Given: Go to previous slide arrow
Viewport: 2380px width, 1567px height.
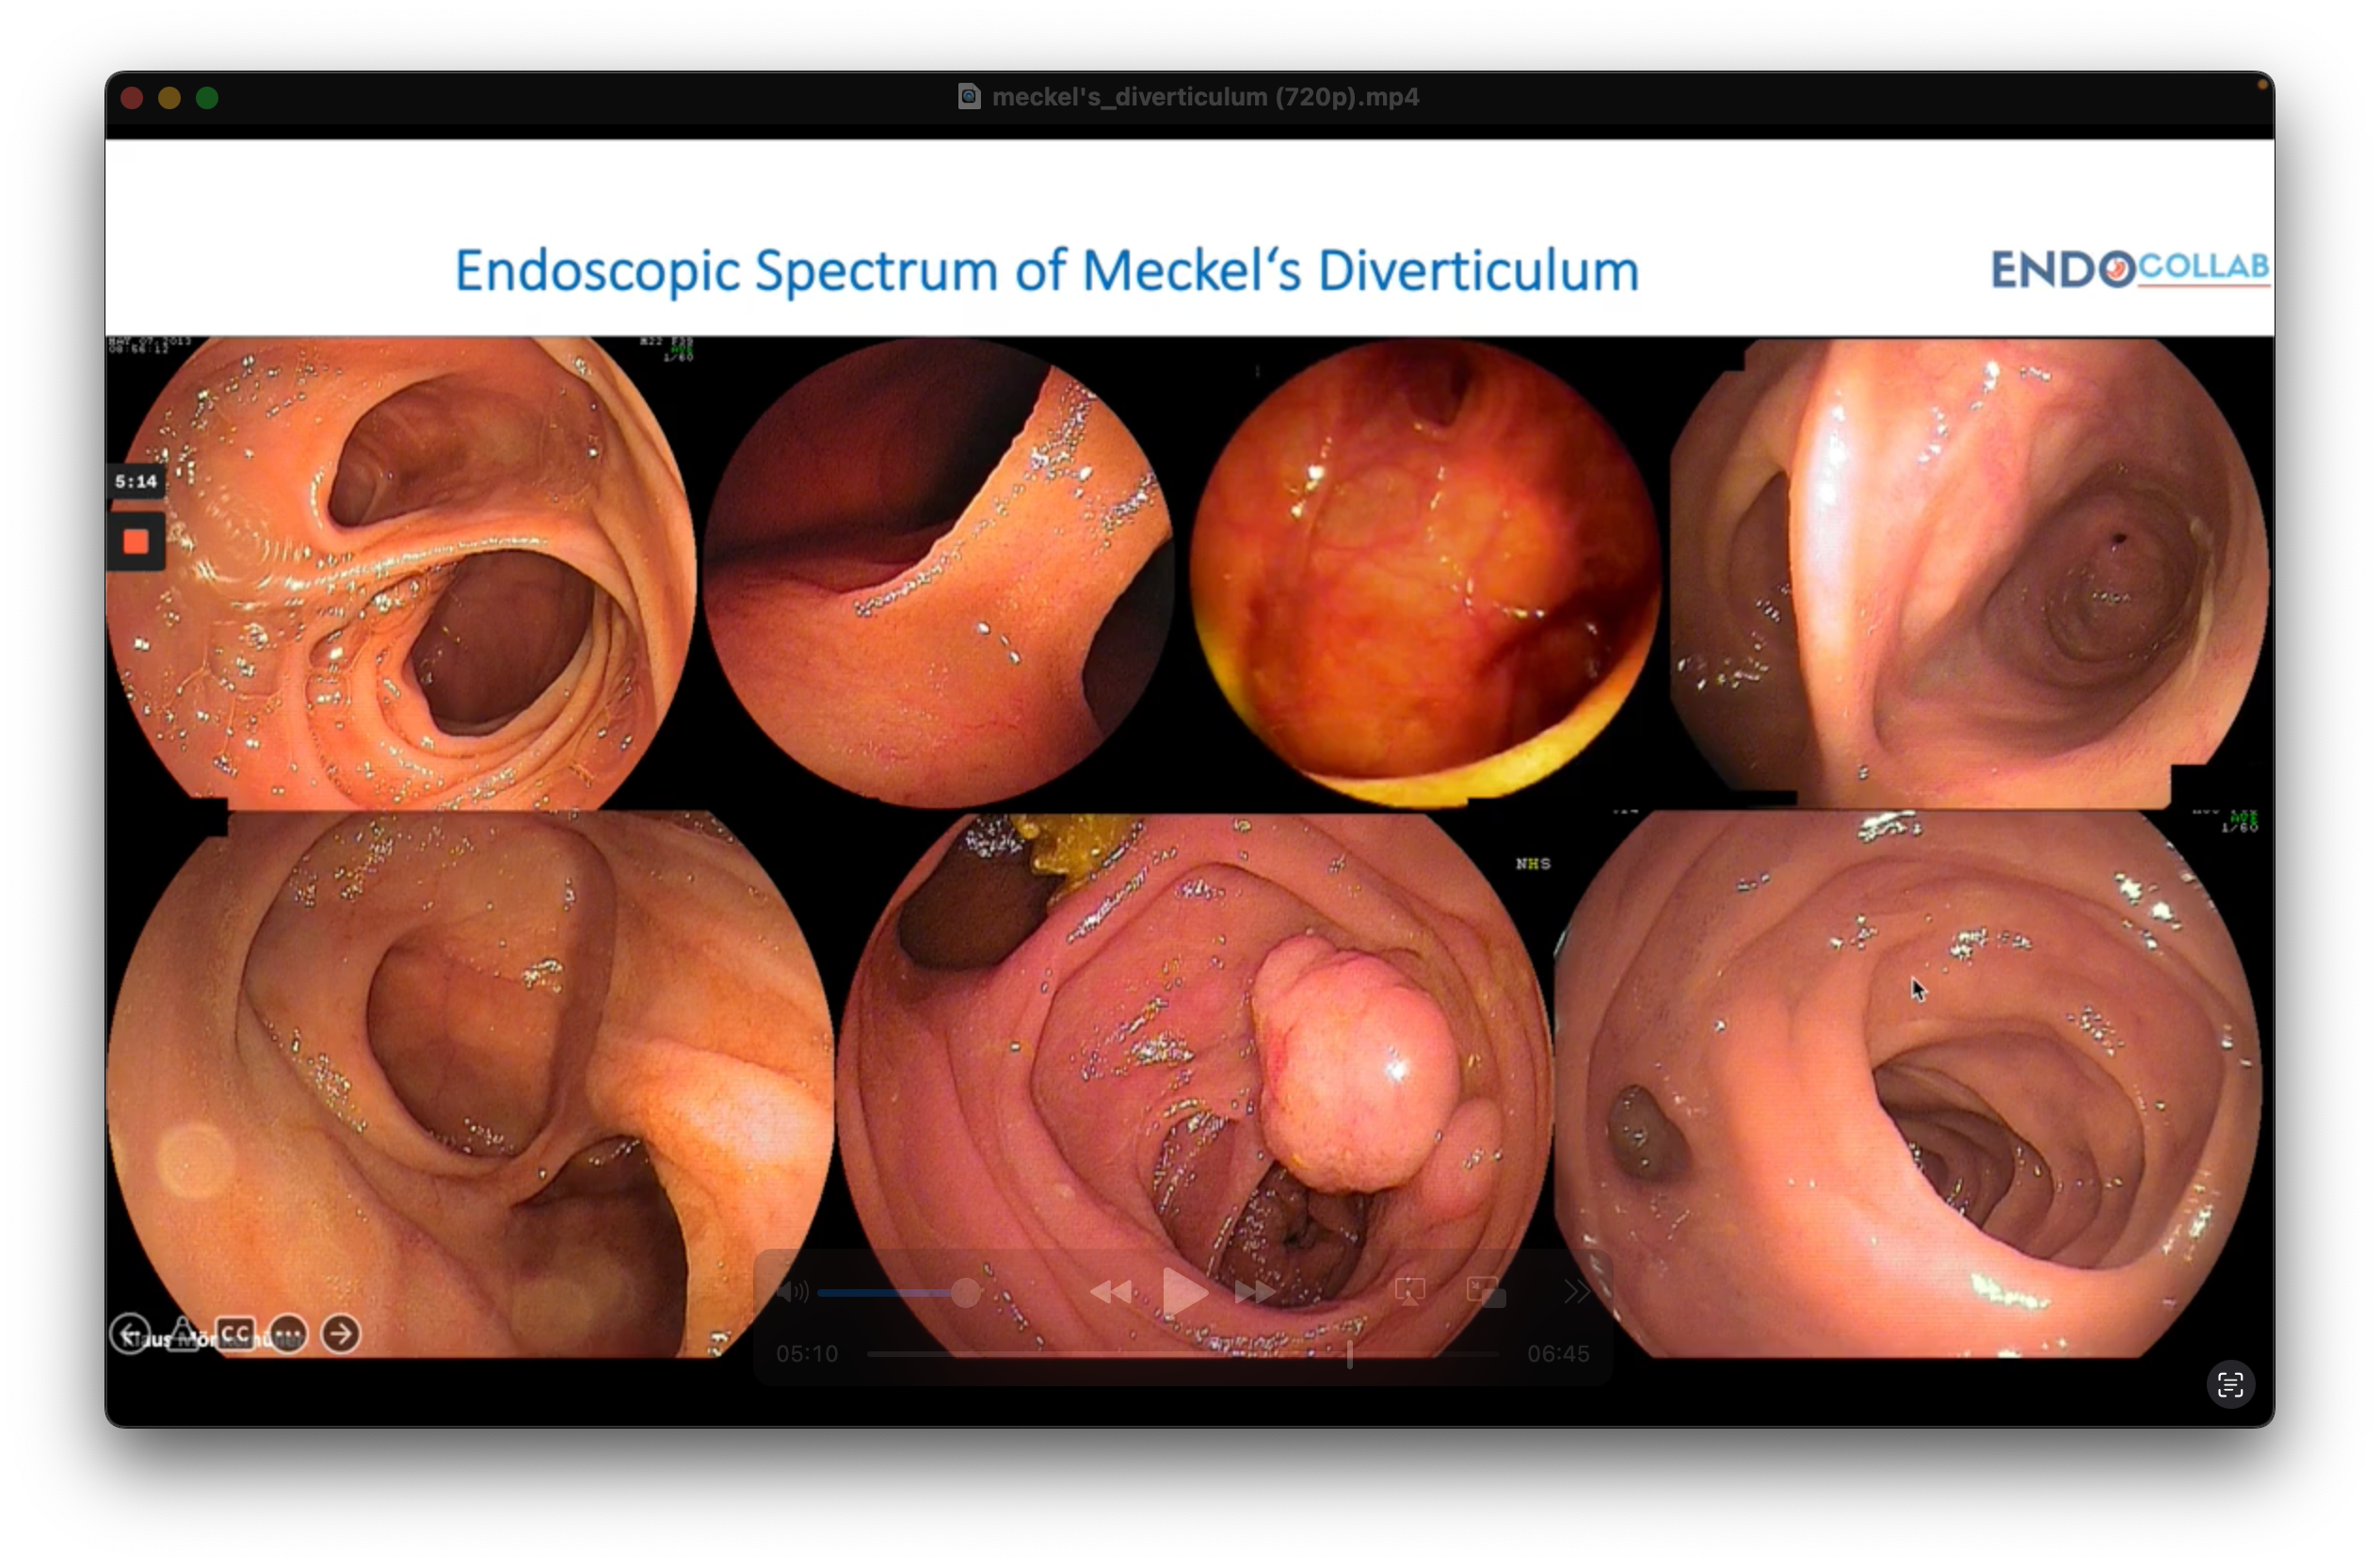Looking at the screenshot, I should [x=130, y=1334].
